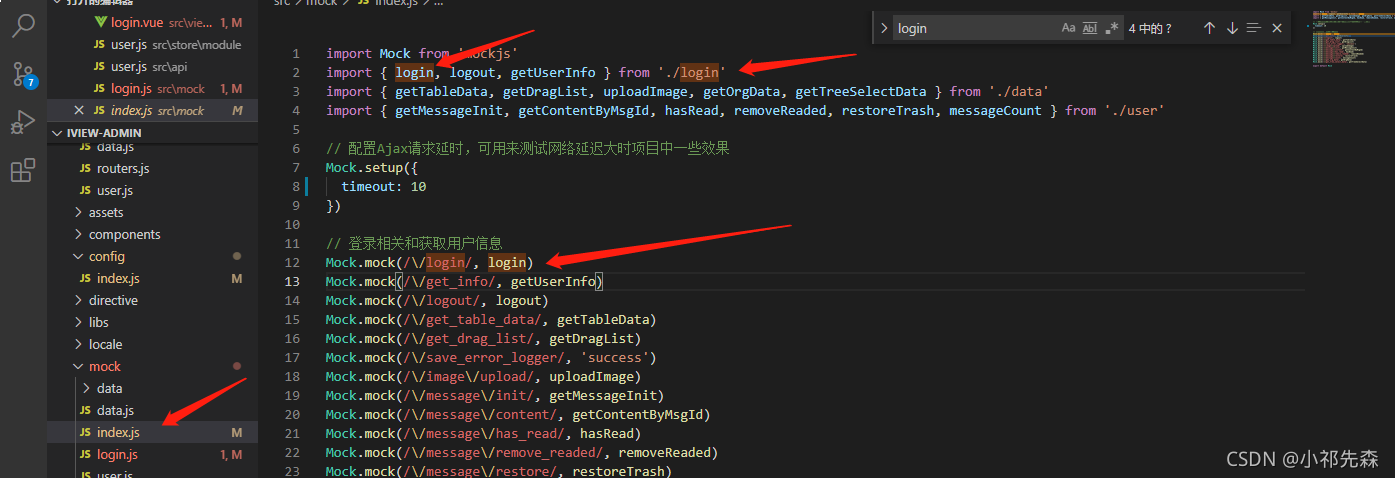Open user.js src\api in open editors
The image size is (1395, 478).
coord(153,66)
